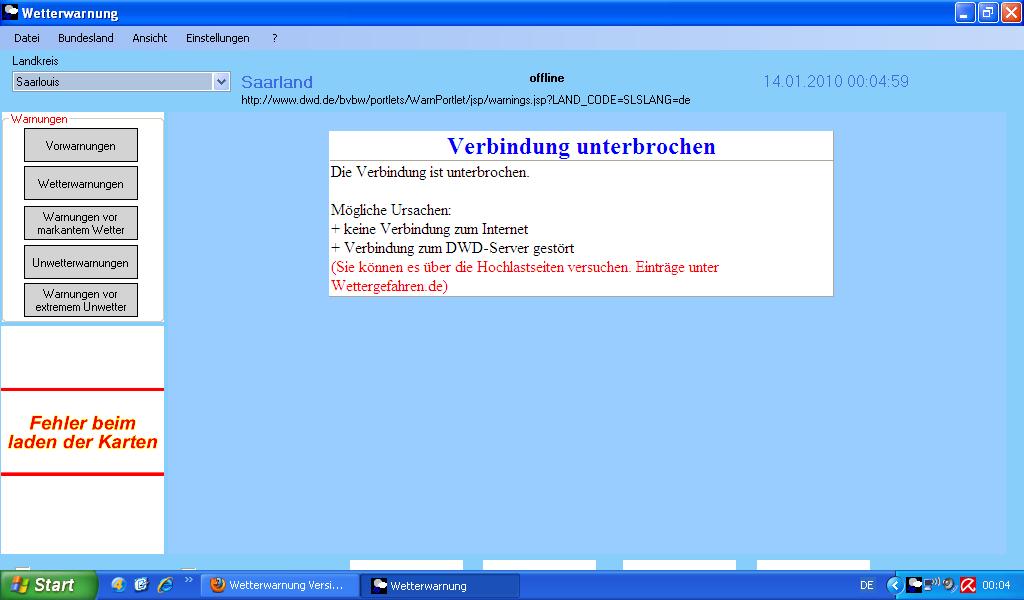Click the Wetterwarnung title bar app icon
Image resolution: width=1024 pixels, height=600 pixels.
10,12
